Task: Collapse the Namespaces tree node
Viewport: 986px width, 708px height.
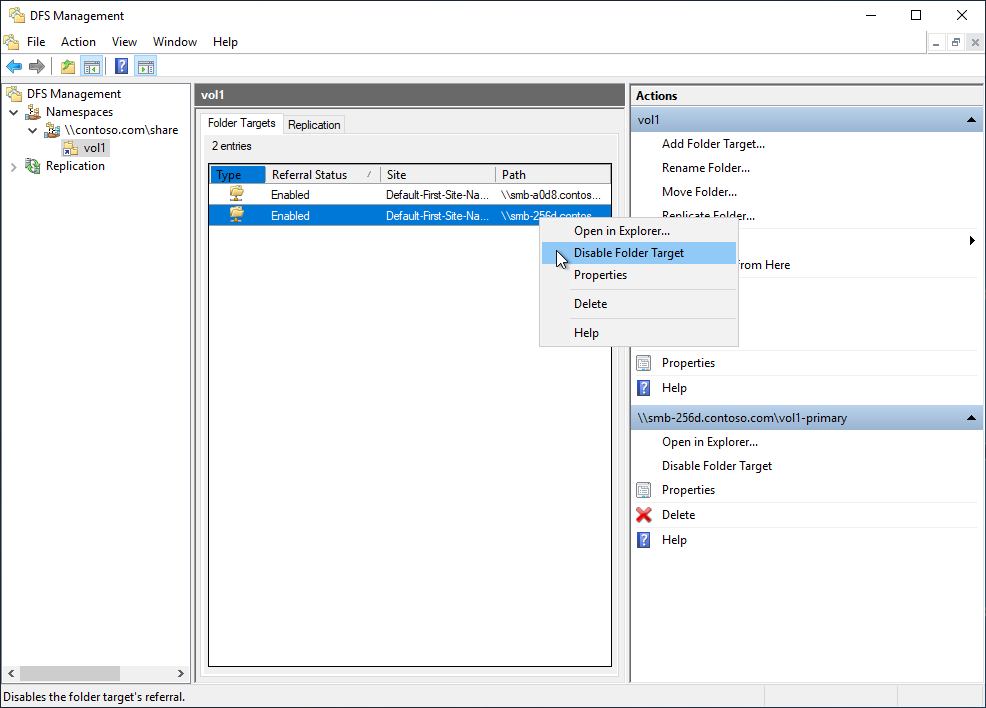Action: click(13, 113)
